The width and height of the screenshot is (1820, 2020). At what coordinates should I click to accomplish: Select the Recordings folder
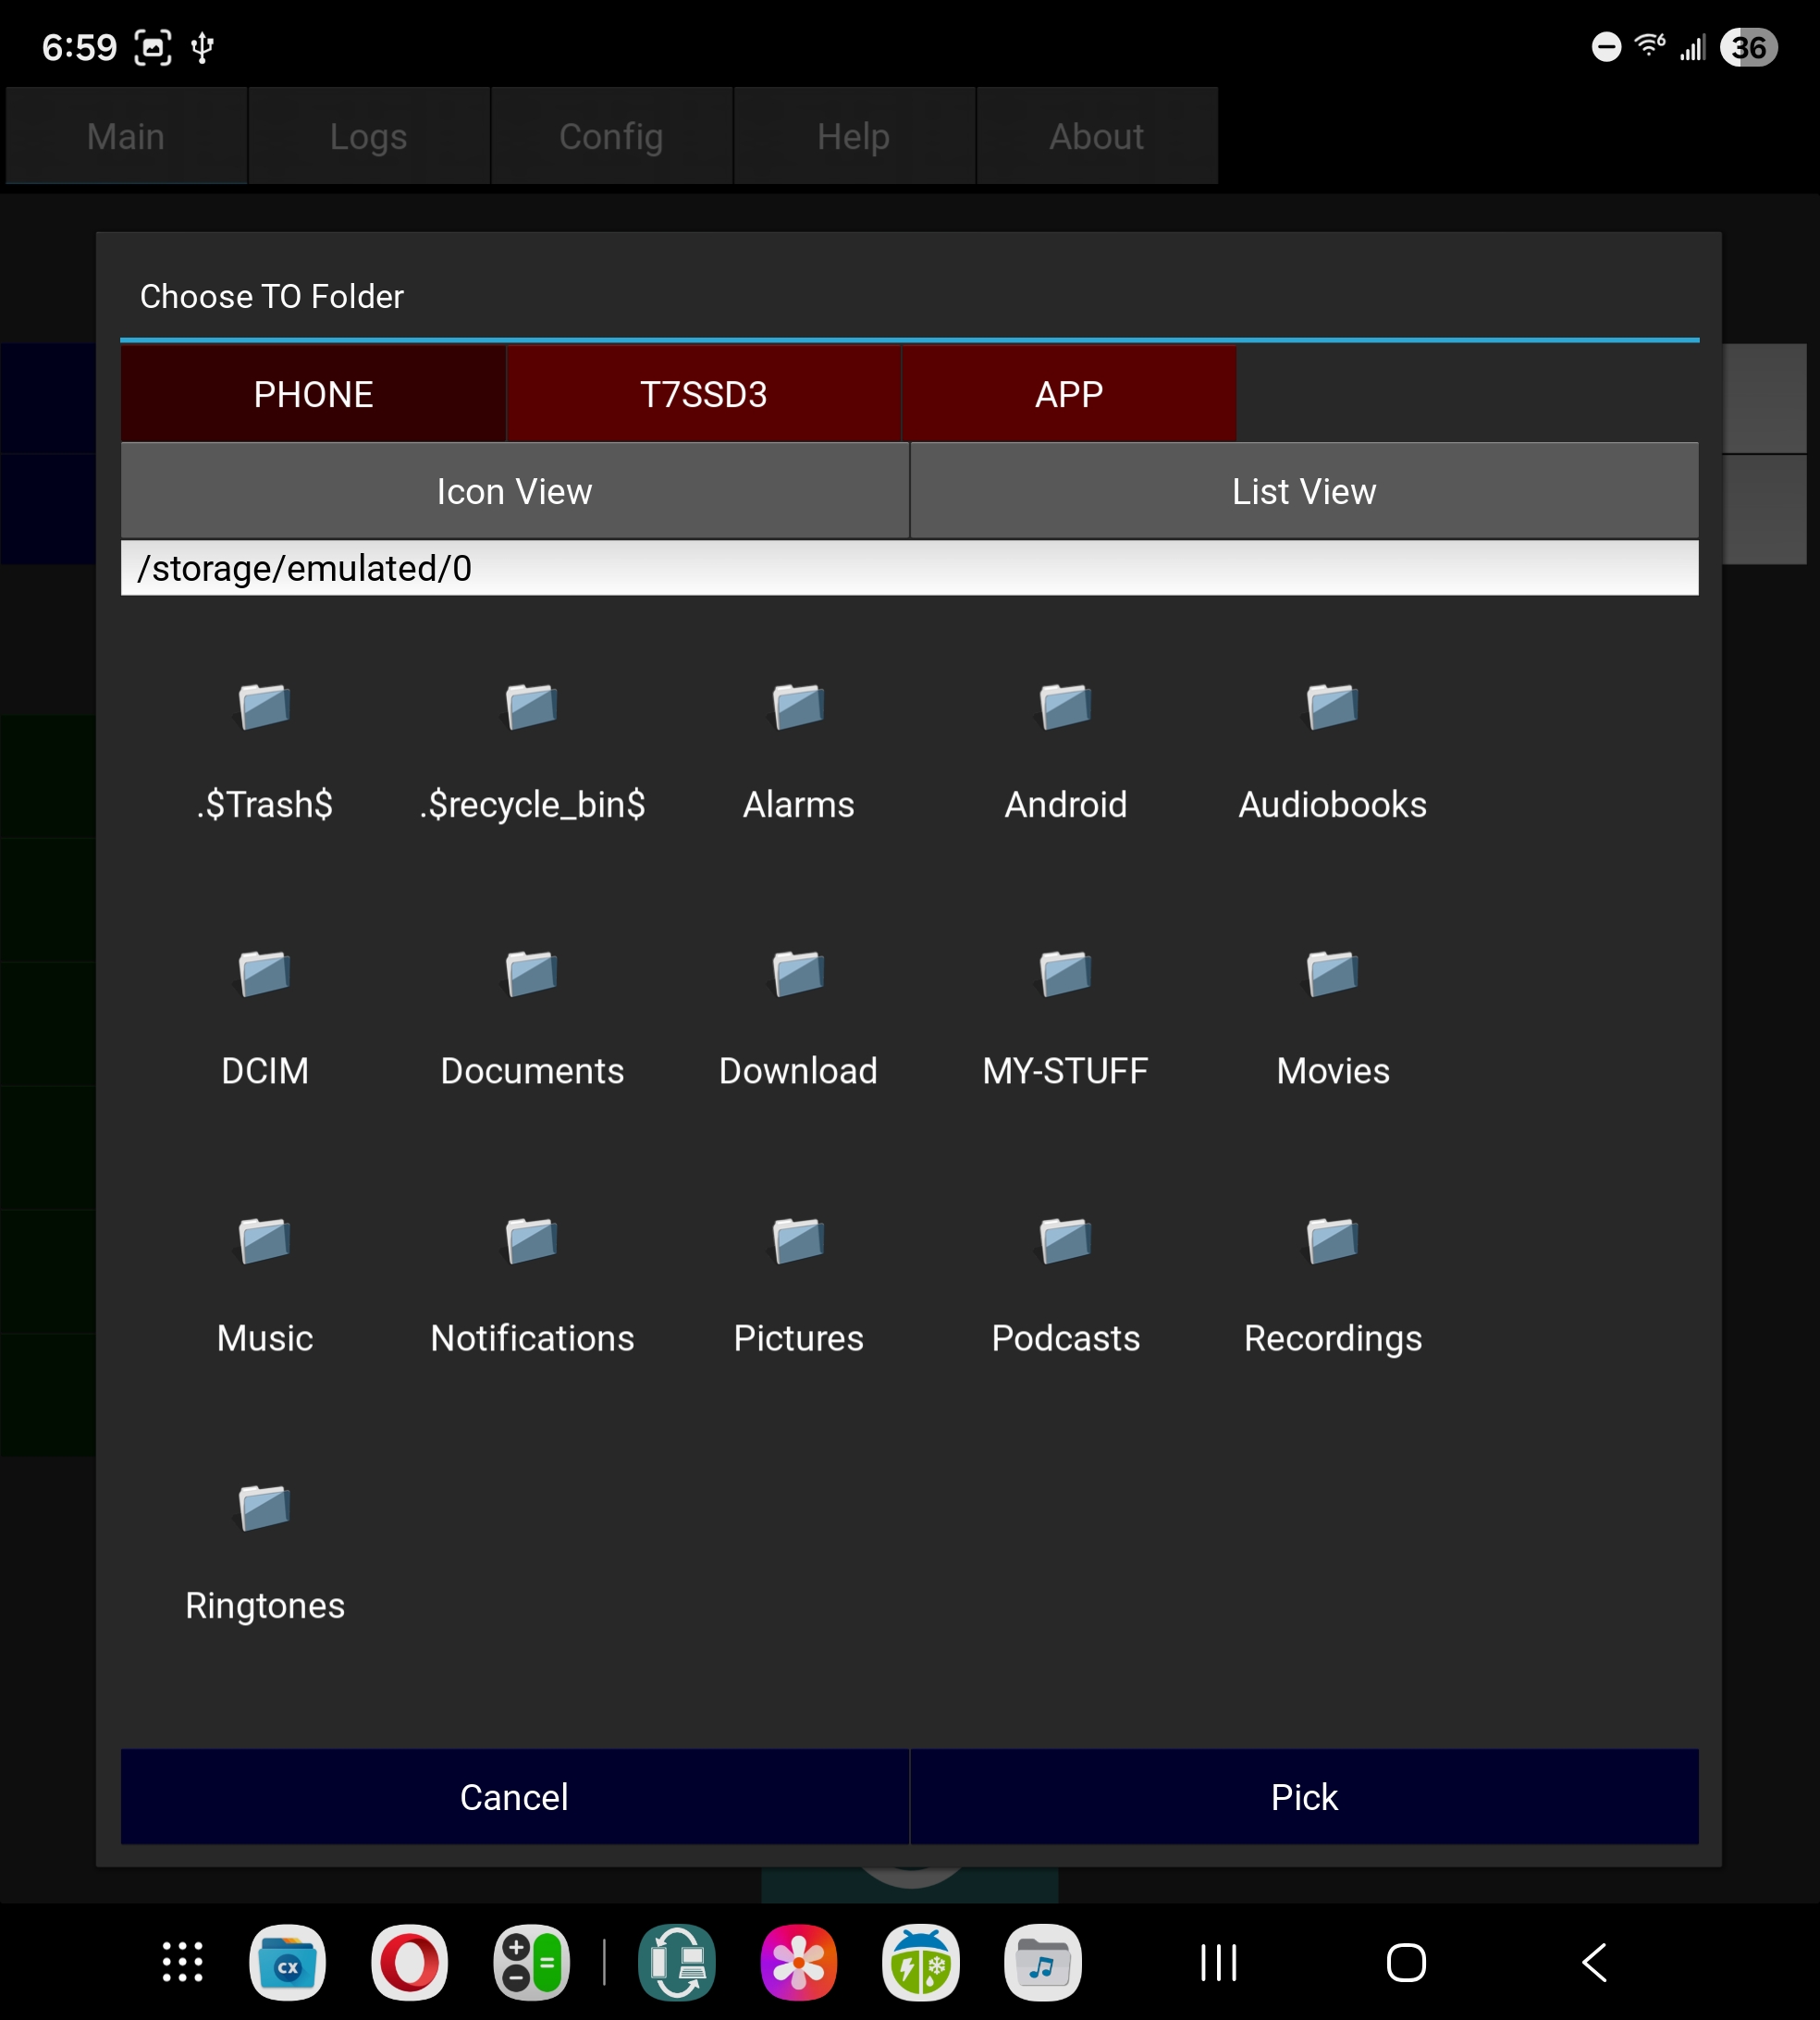point(1332,1241)
